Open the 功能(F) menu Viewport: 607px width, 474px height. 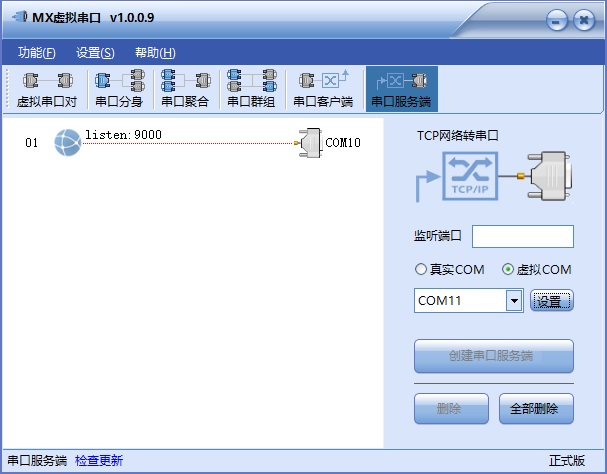click(37, 52)
